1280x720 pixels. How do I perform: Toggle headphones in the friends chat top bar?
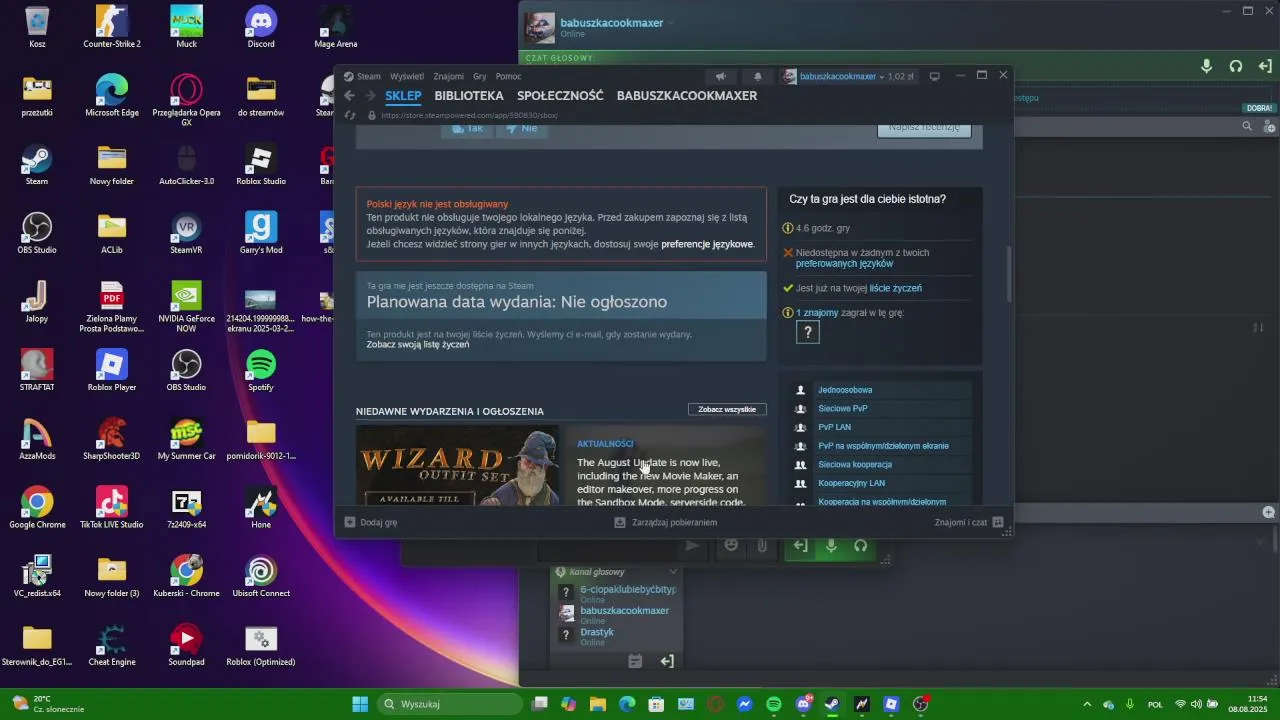[1236, 66]
